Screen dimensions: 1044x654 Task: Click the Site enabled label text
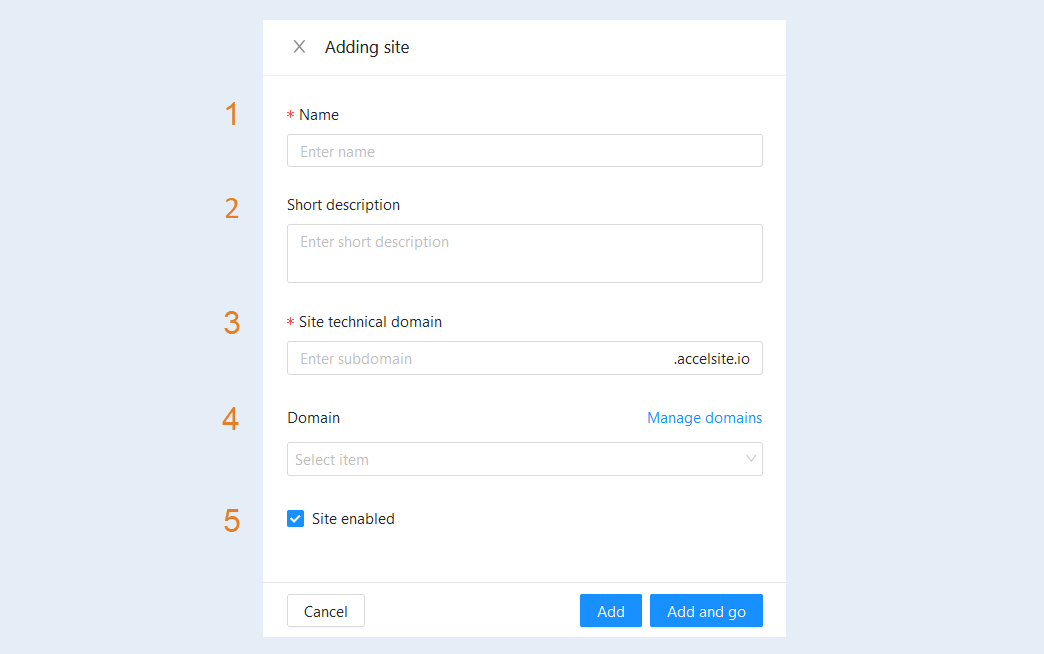(x=353, y=518)
